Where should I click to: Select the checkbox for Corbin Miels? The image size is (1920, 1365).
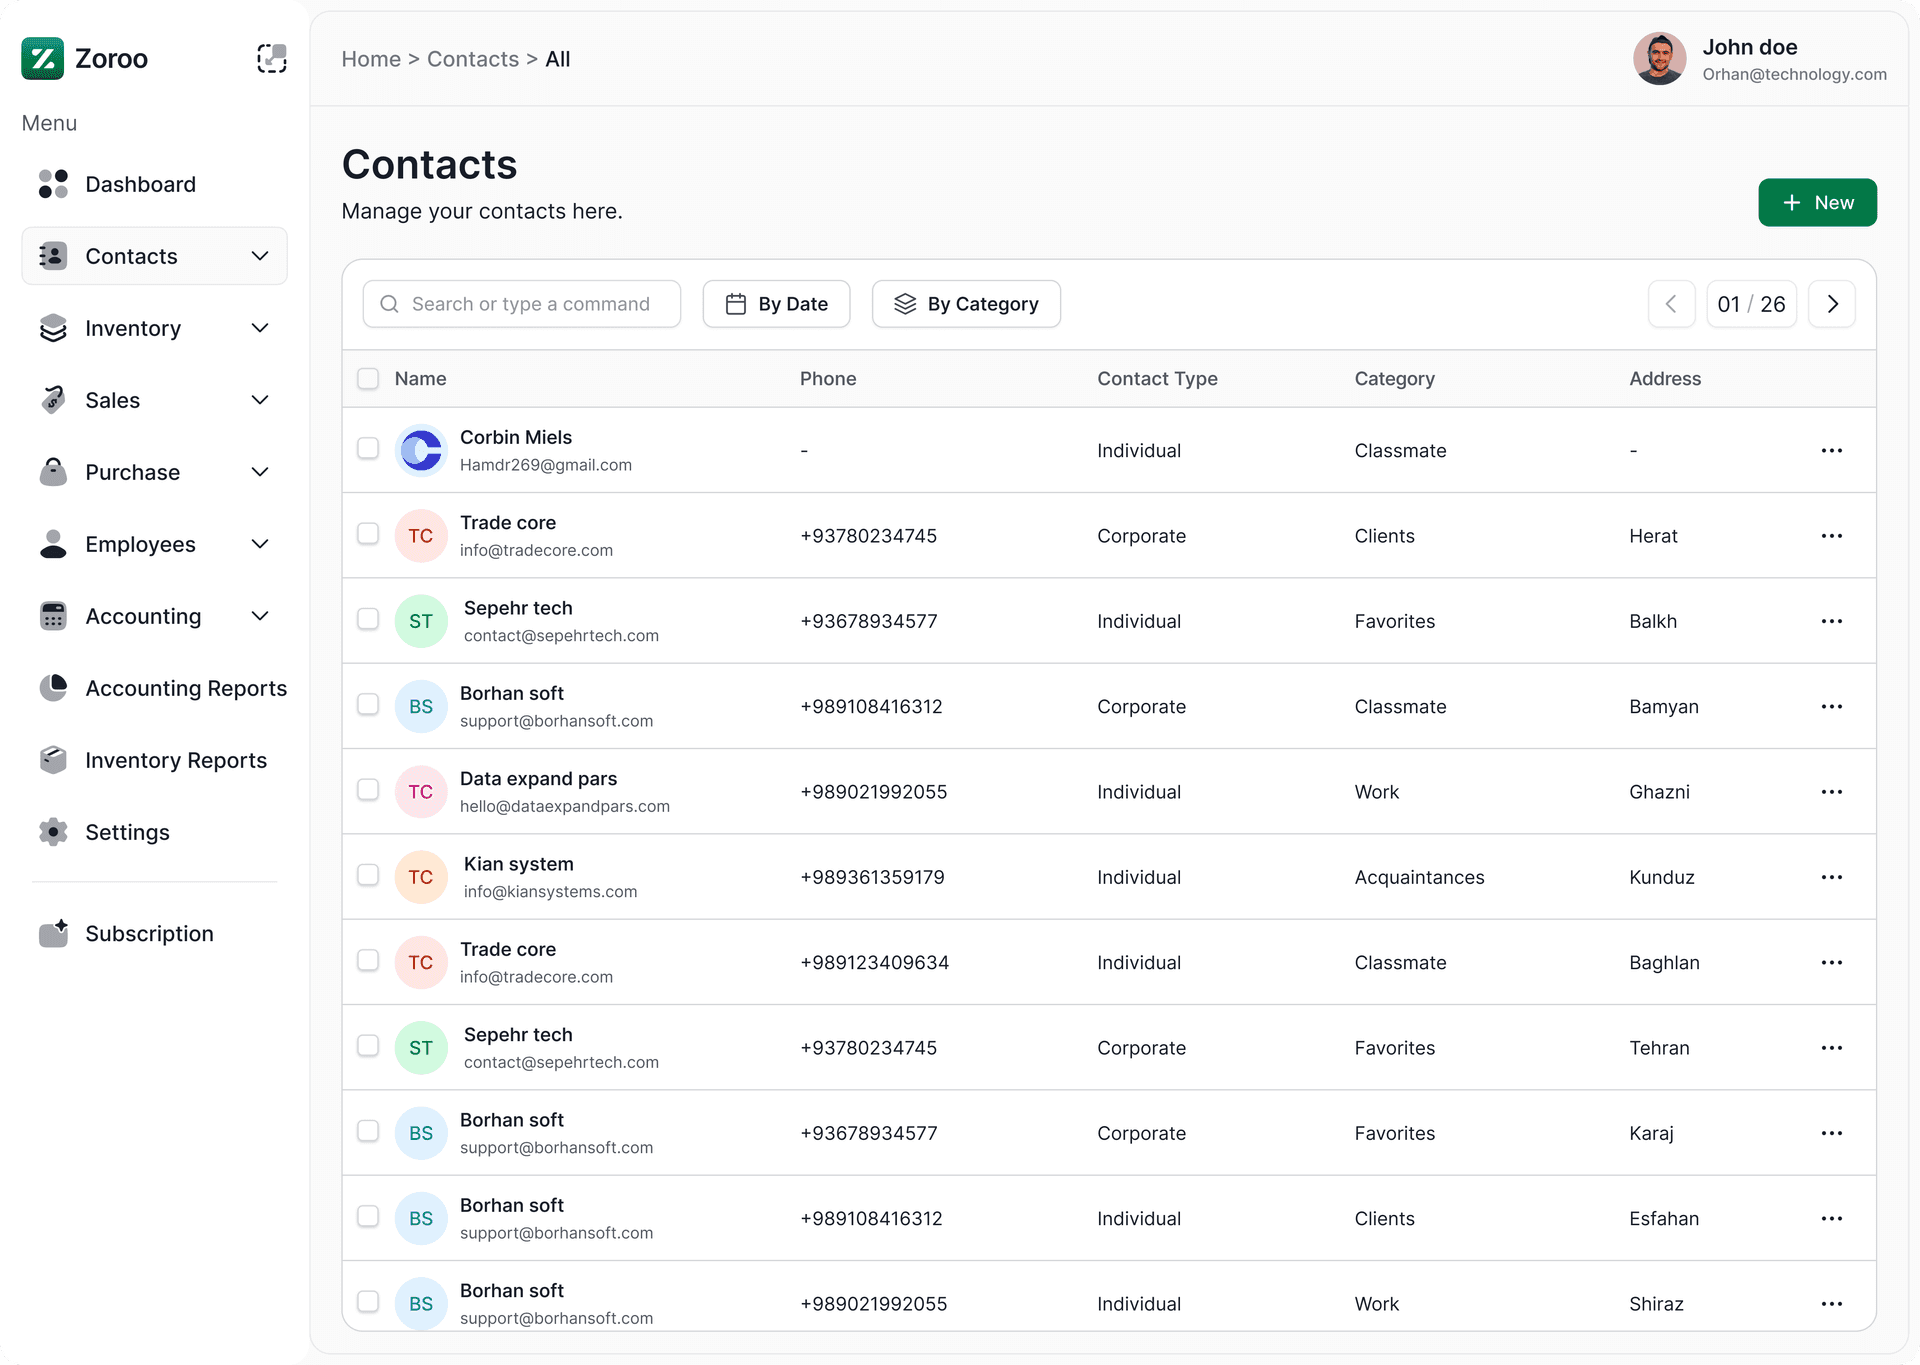[x=368, y=449]
